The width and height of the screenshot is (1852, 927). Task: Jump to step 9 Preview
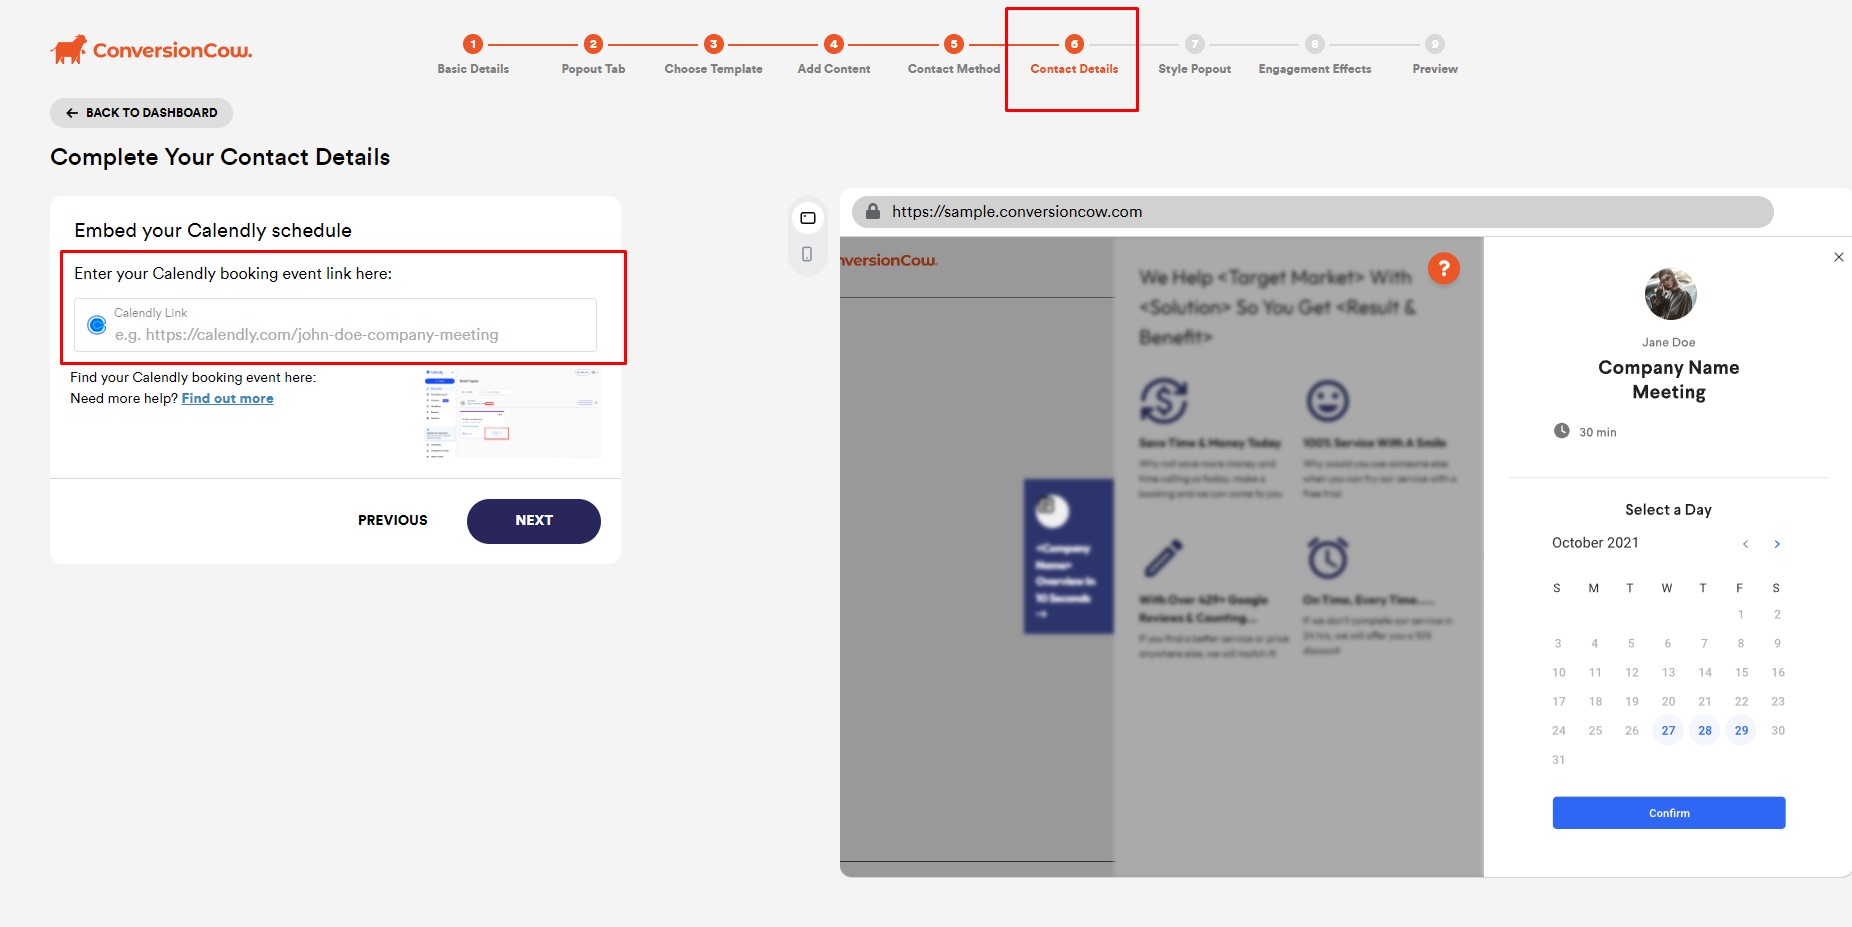1435,55
